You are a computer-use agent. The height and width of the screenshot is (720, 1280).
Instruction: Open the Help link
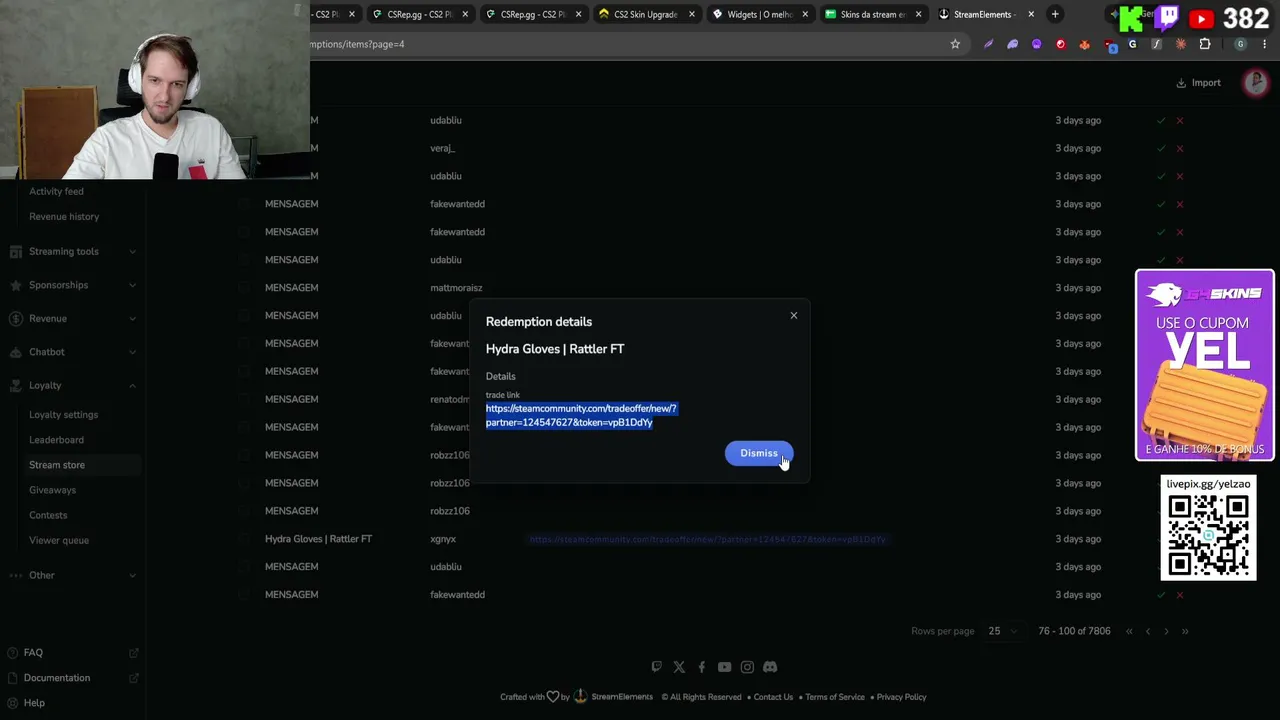[34, 703]
